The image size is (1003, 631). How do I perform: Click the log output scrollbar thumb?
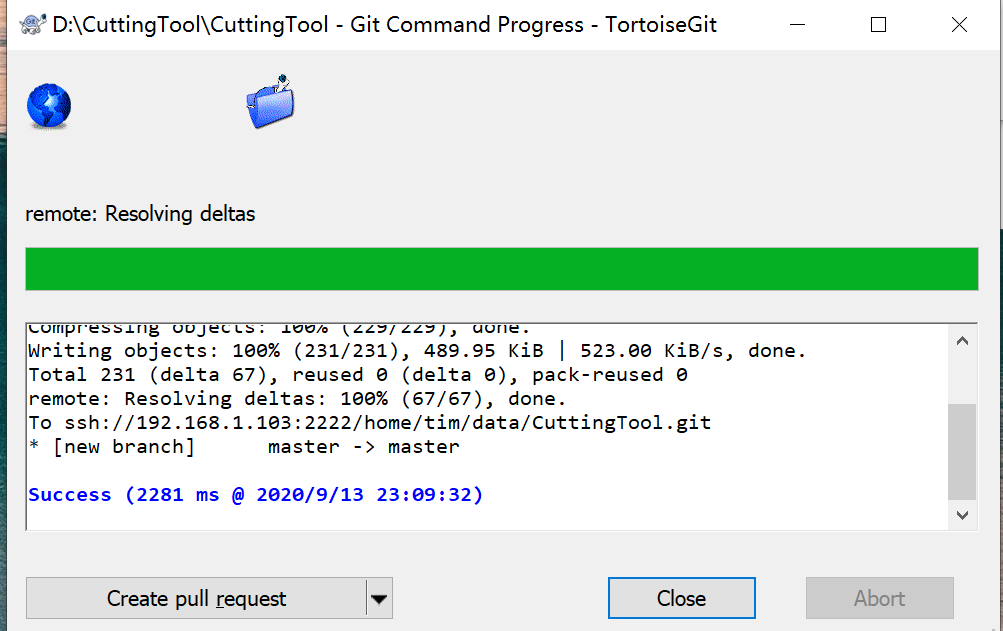pos(962,450)
